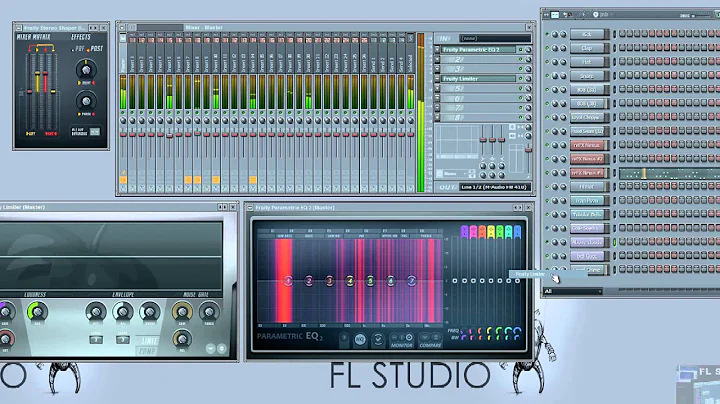Screen dimensions: 720x404
Task: Click the Noise Gate gain knob in Limiter
Action: pyautogui.click(x=182, y=312)
